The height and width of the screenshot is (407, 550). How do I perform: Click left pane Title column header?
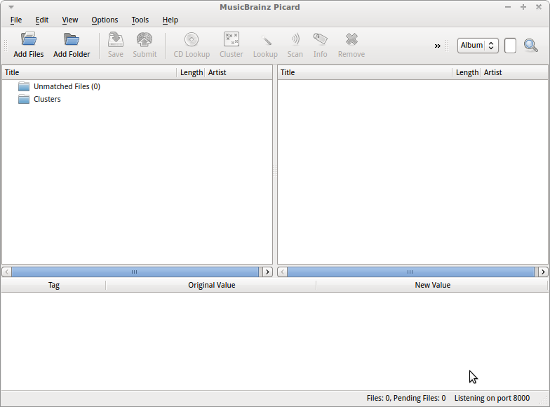pyautogui.click(x=89, y=72)
